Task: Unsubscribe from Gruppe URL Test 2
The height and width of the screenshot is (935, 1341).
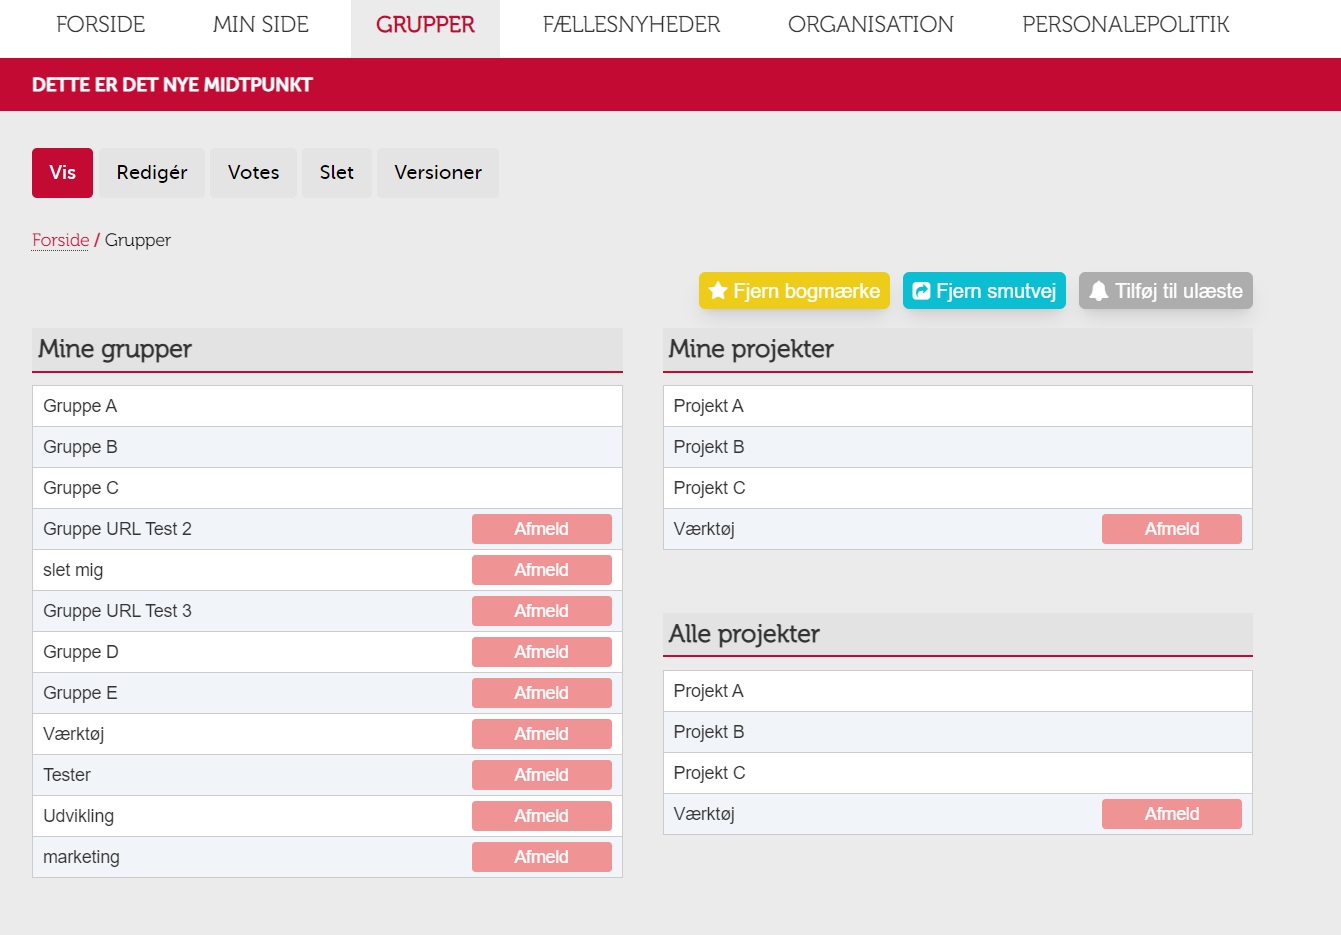Action: coord(541,529)
